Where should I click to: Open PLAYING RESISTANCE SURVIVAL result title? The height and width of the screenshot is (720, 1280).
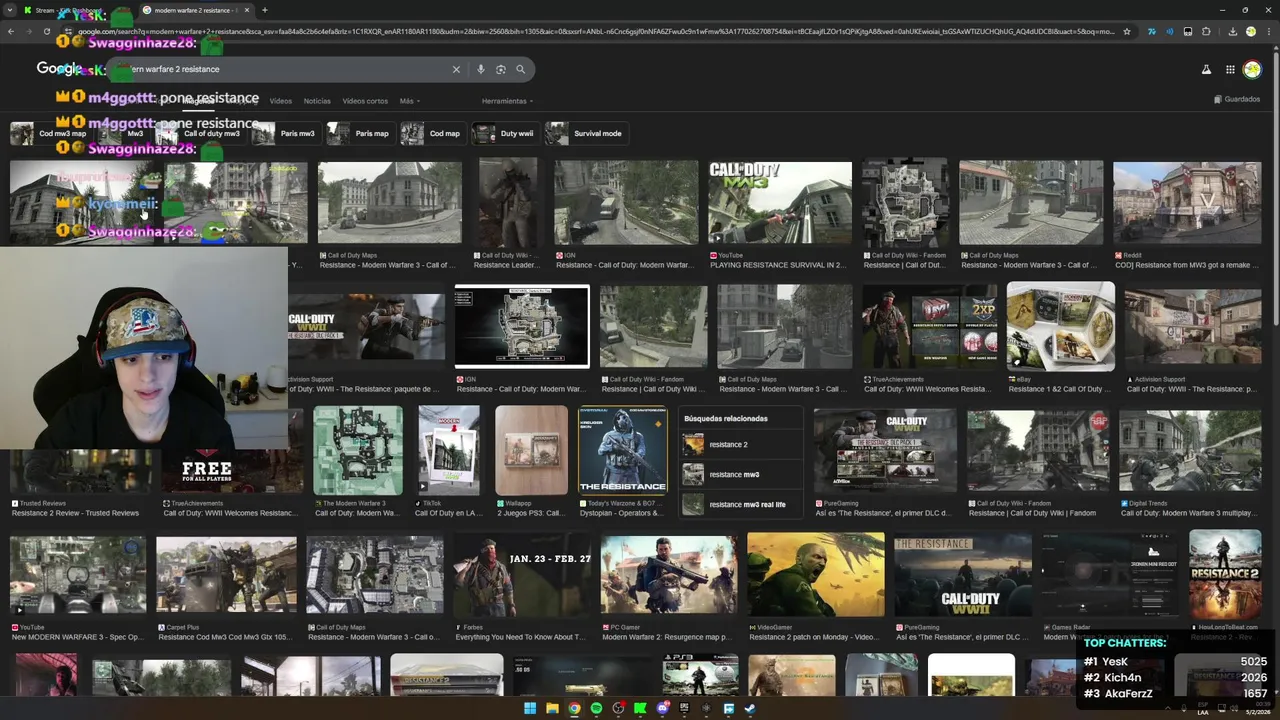(778, 265)
